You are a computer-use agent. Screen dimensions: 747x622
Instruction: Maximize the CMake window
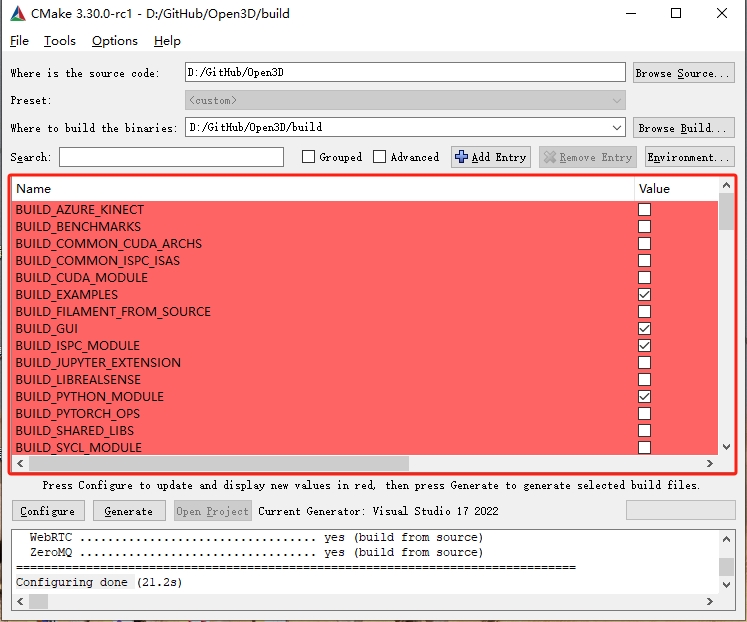676,13
